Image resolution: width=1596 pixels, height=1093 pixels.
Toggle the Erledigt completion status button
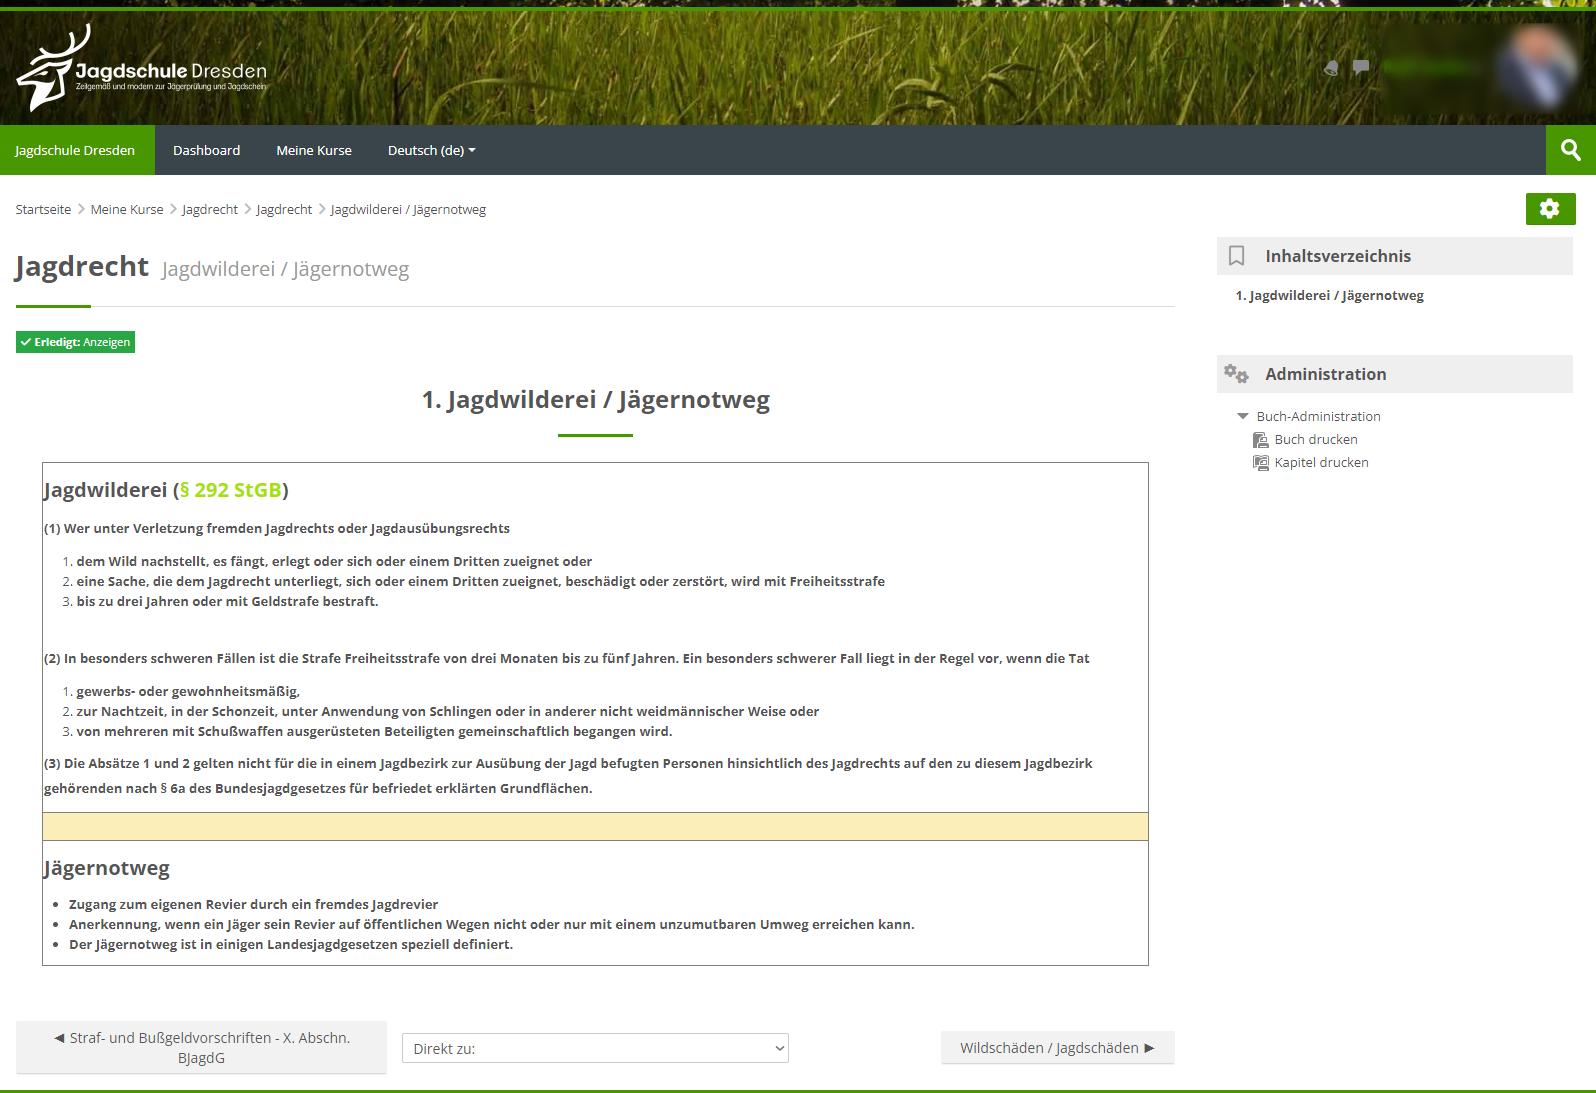pyautogui.click(x=75, y=342)
